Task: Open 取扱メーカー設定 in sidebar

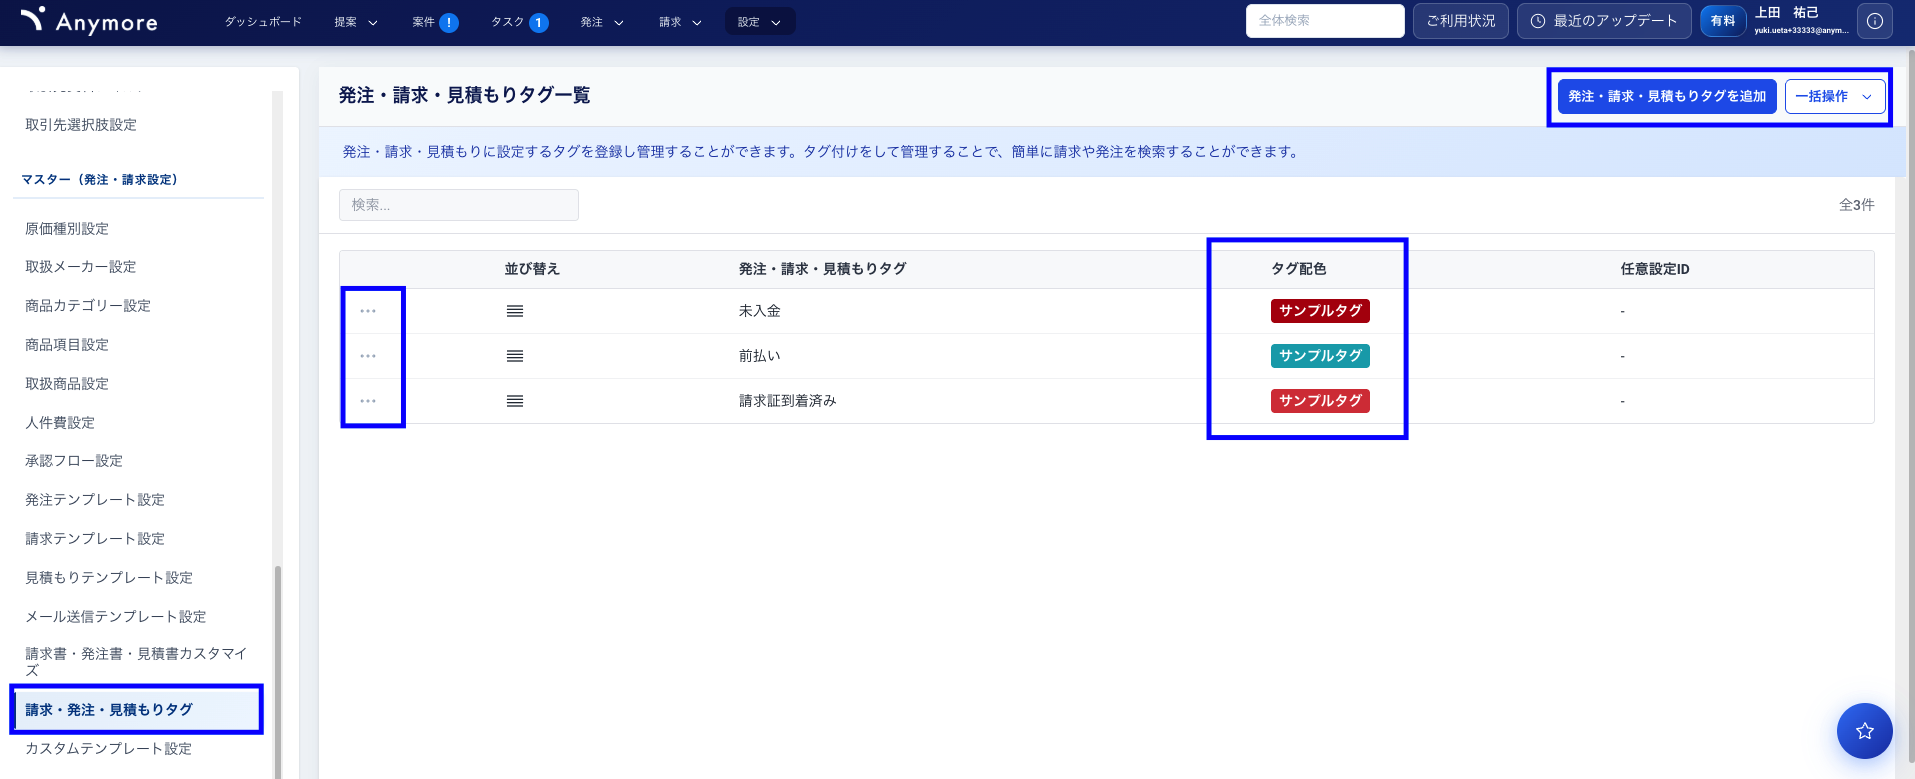Action: tap(81, 267)
